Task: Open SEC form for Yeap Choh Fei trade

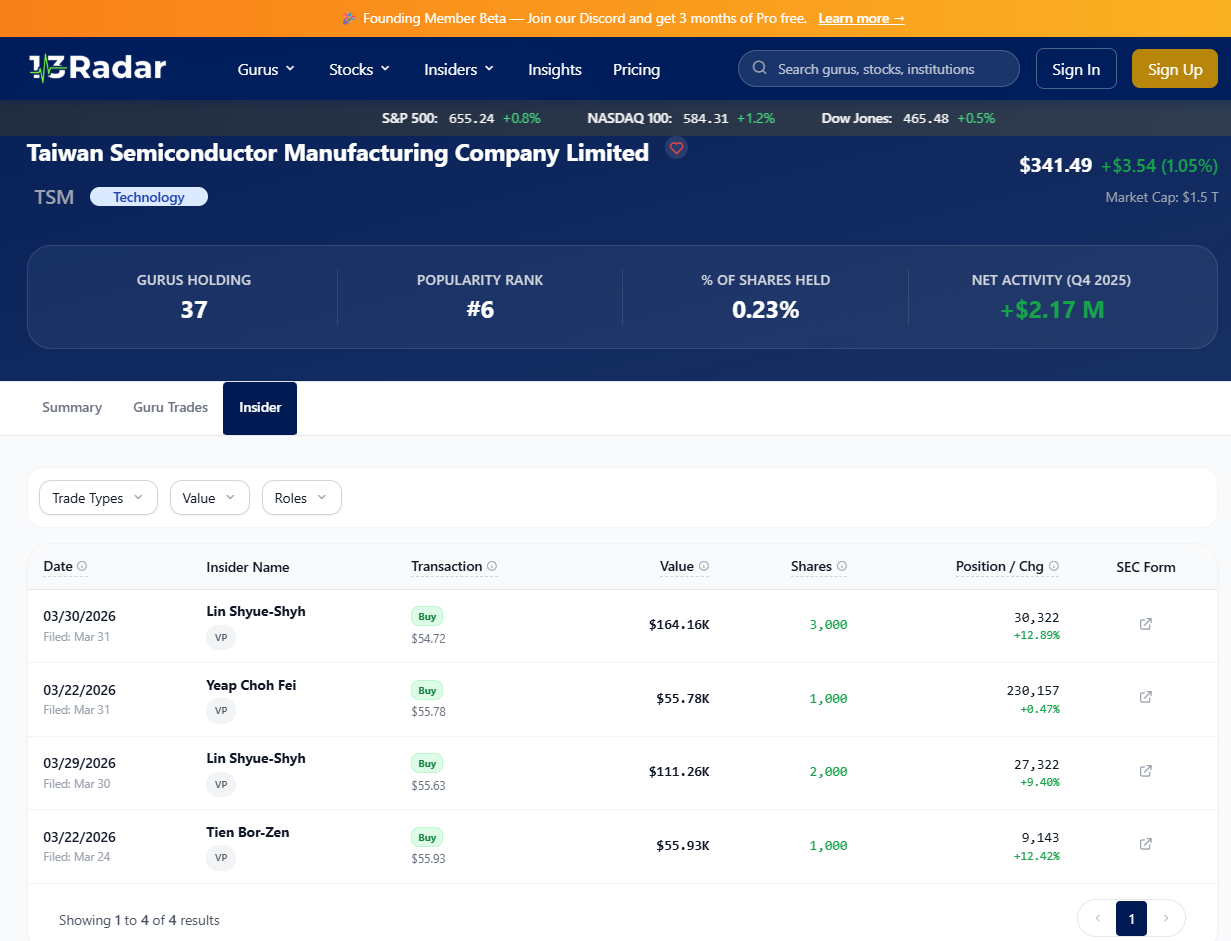Action: click(x=1146, y=697)
